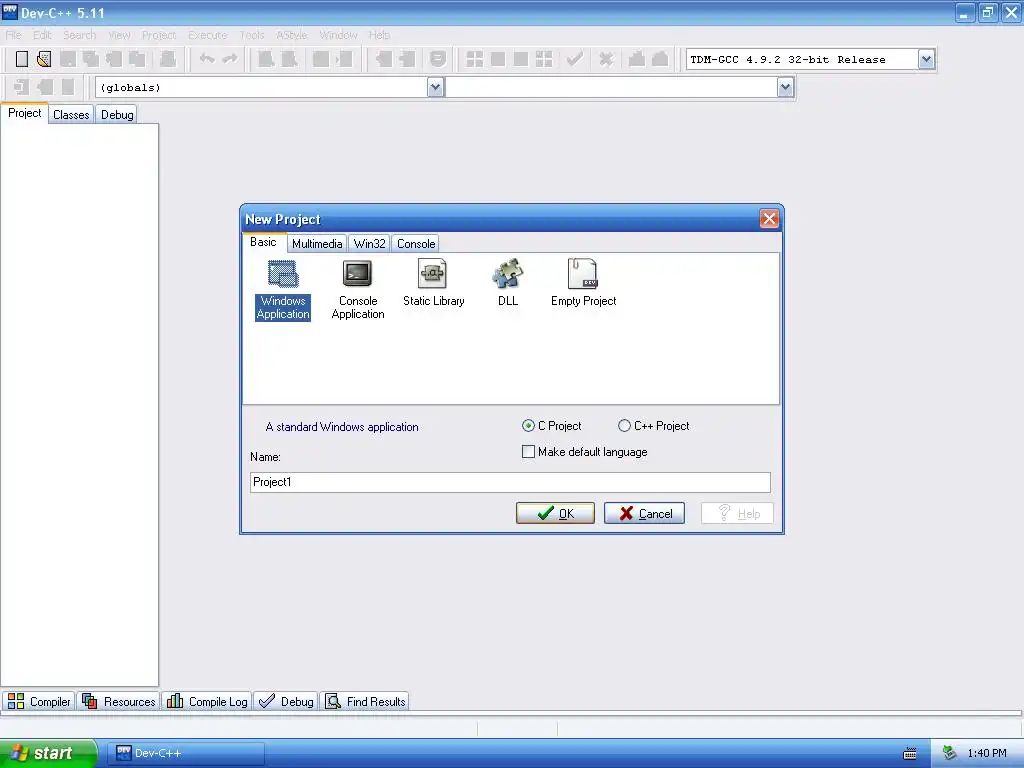This screenshot has width=1024, height=768.
Task: Click 'A standard Windows application' description text
Action: [342, 427]
